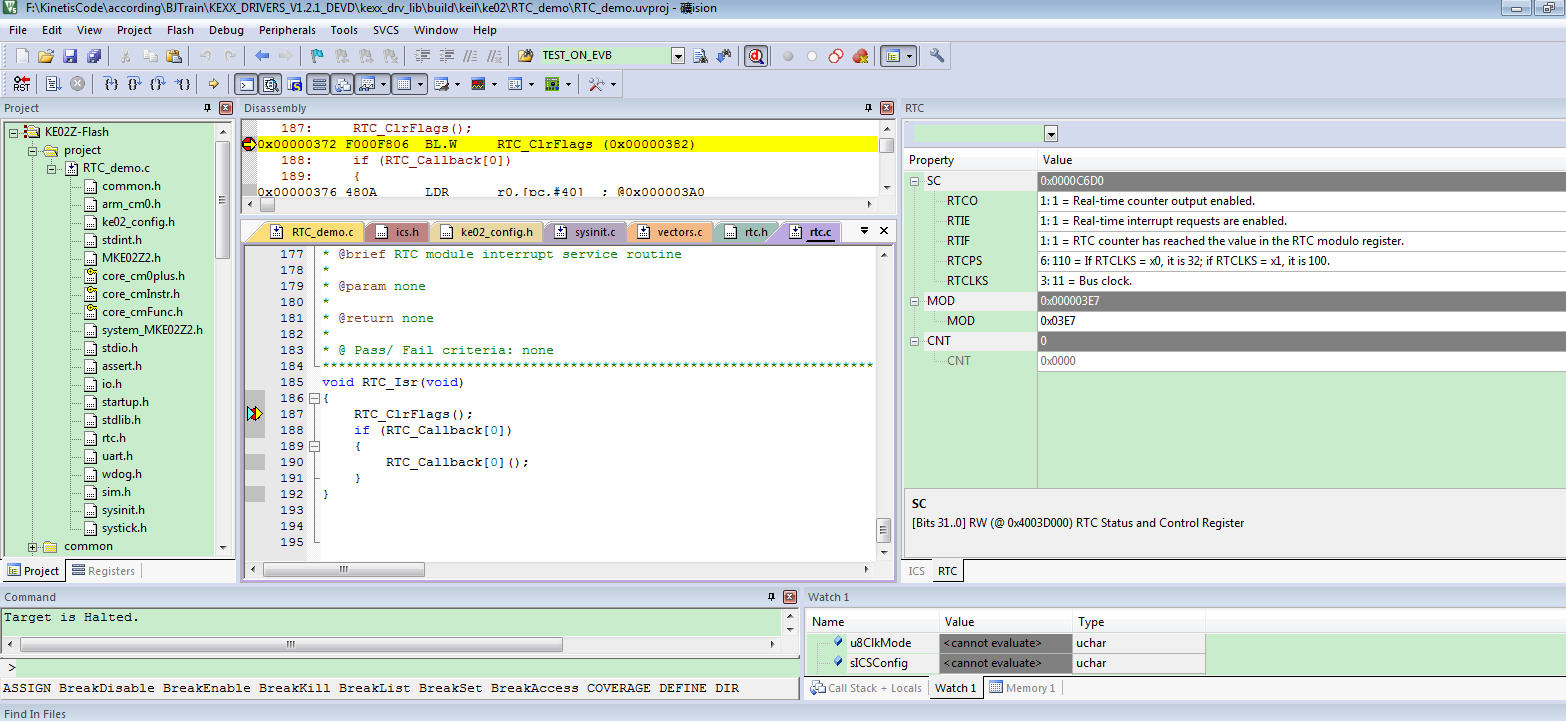This screenshot has height=721, width=1566.
Task: Collapse the CNT register group
Action: pyautogui.click(x=915, y=341)
